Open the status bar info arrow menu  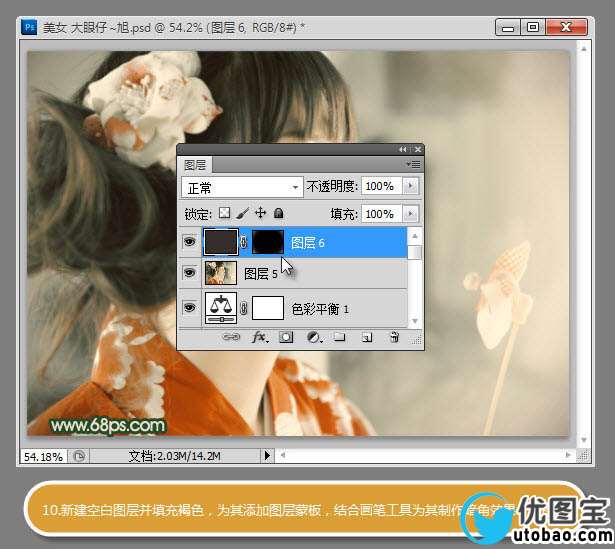(267, 456)
